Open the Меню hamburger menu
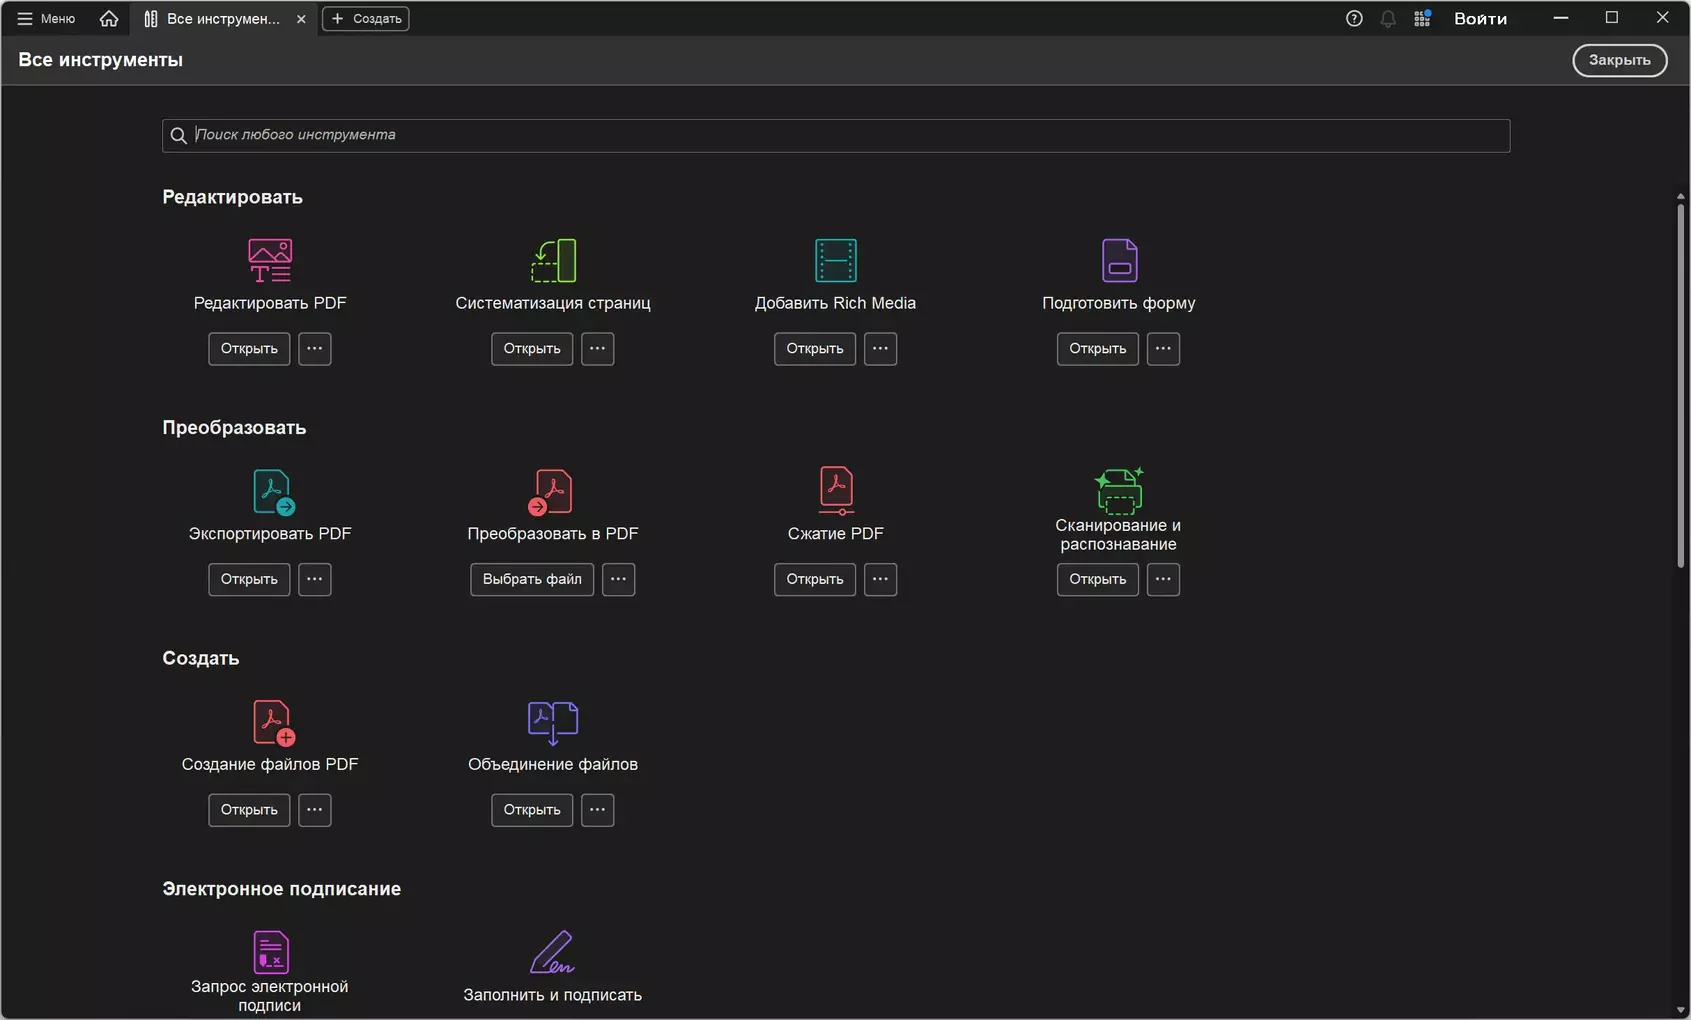 point(46,19)
